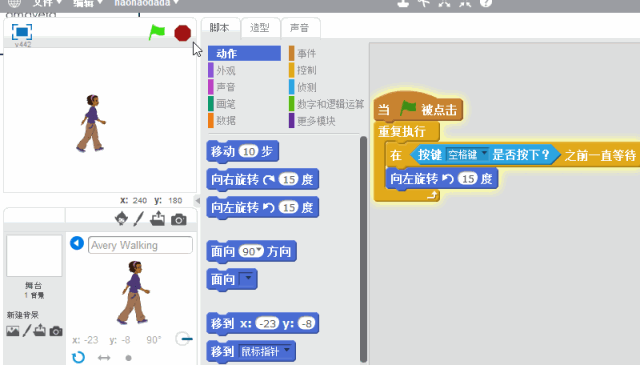Screen dimensions: 640x365
Task: Edit the y value -8 in 移到 block
Action: point(307,323)
